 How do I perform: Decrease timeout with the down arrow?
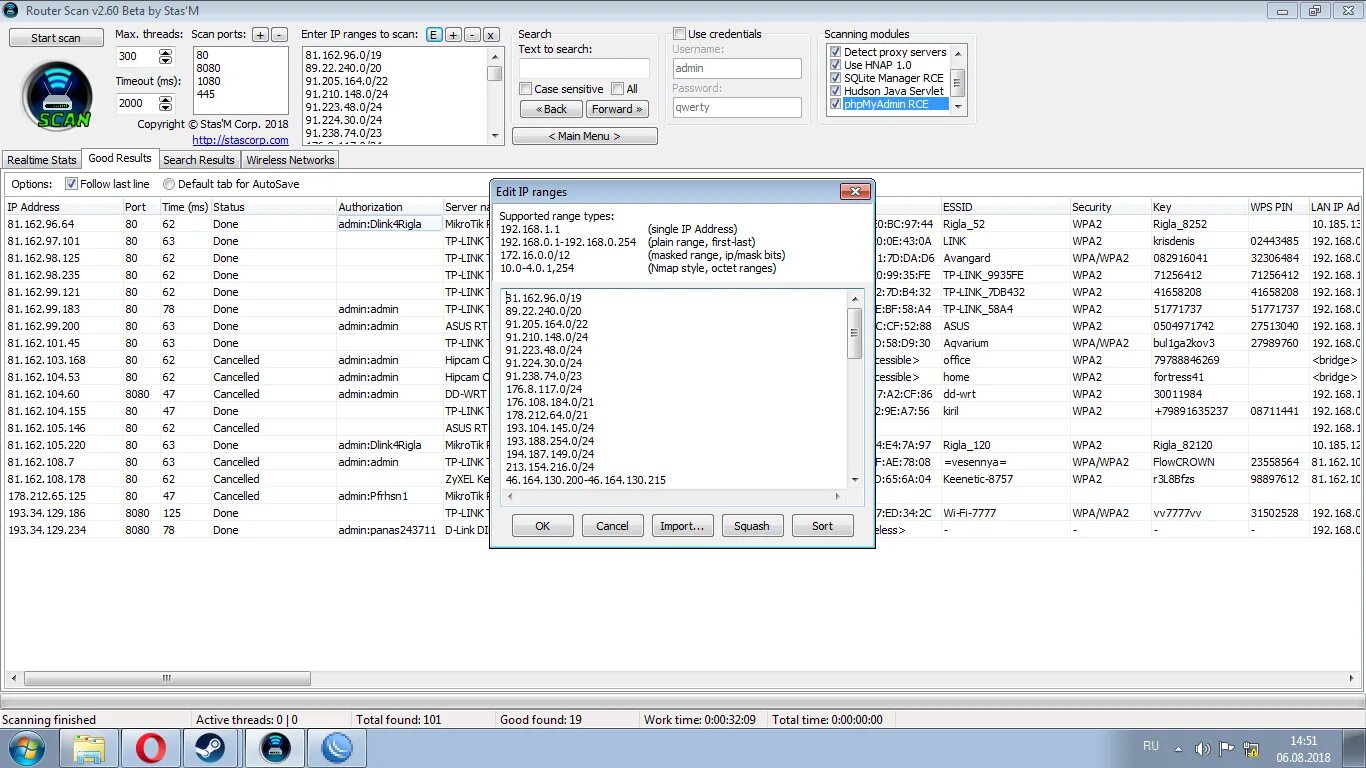[166, 106]
